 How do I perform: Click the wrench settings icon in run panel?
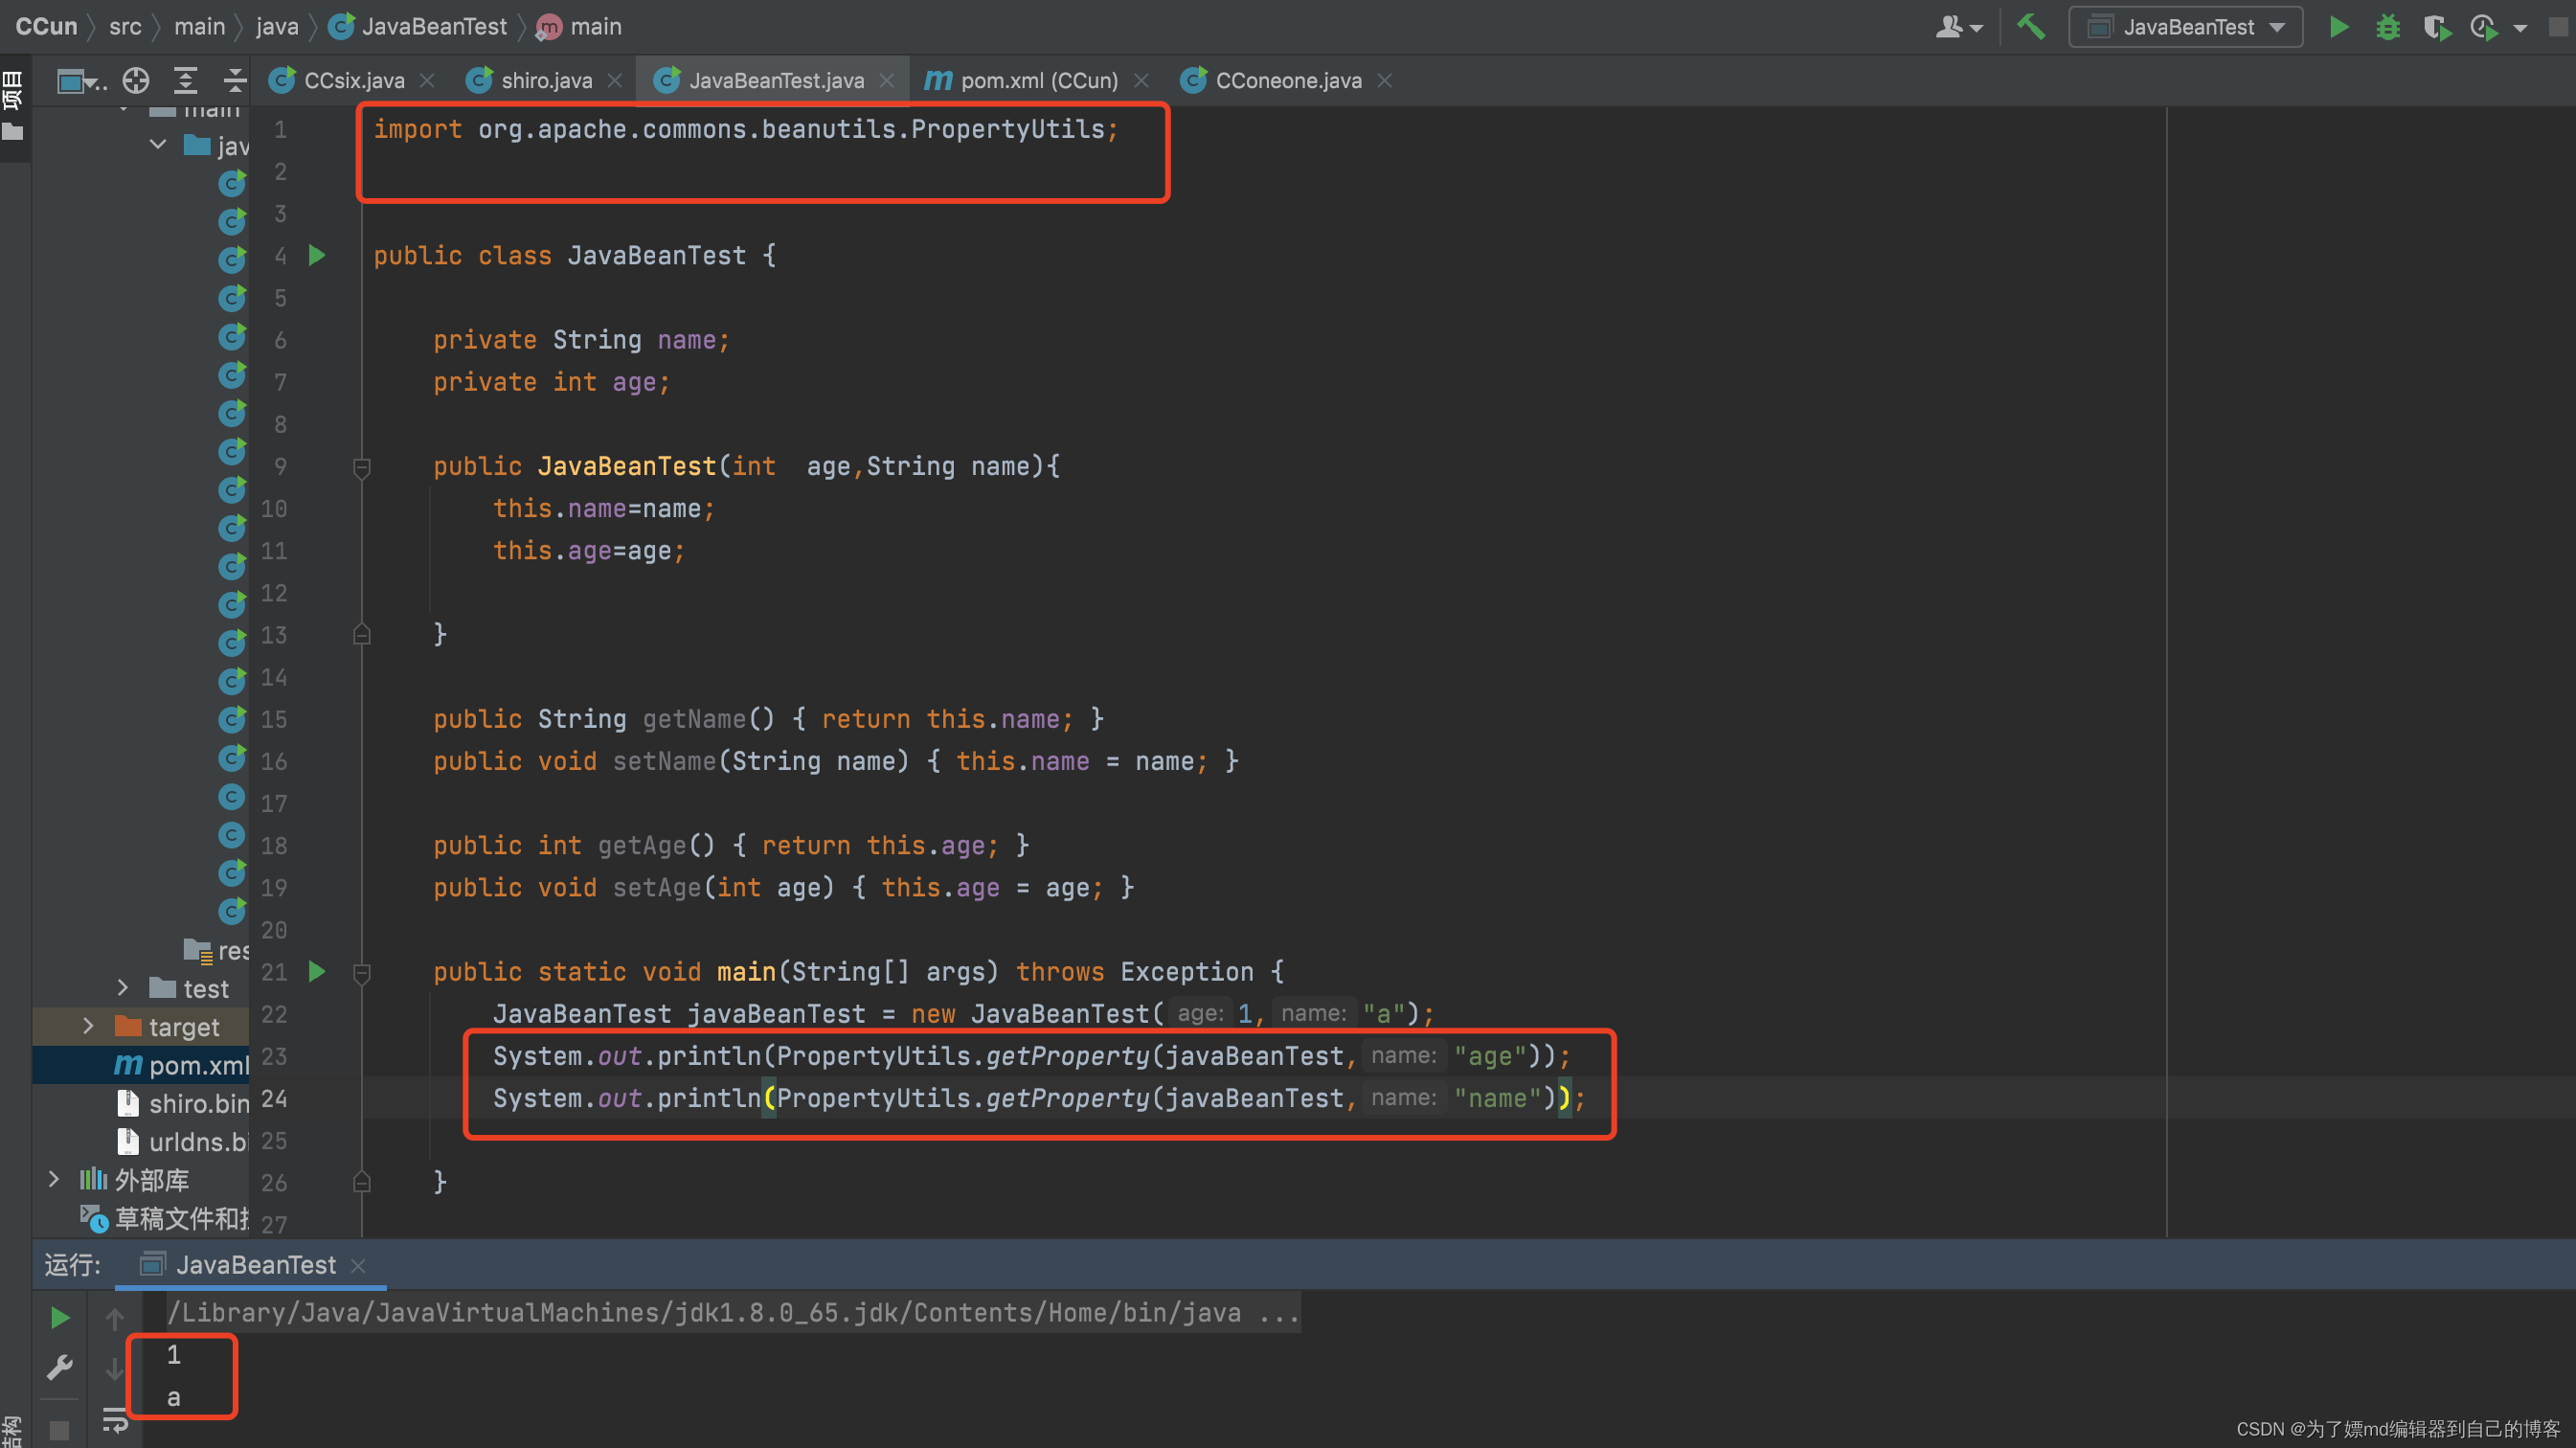(x=60, y=1367)
